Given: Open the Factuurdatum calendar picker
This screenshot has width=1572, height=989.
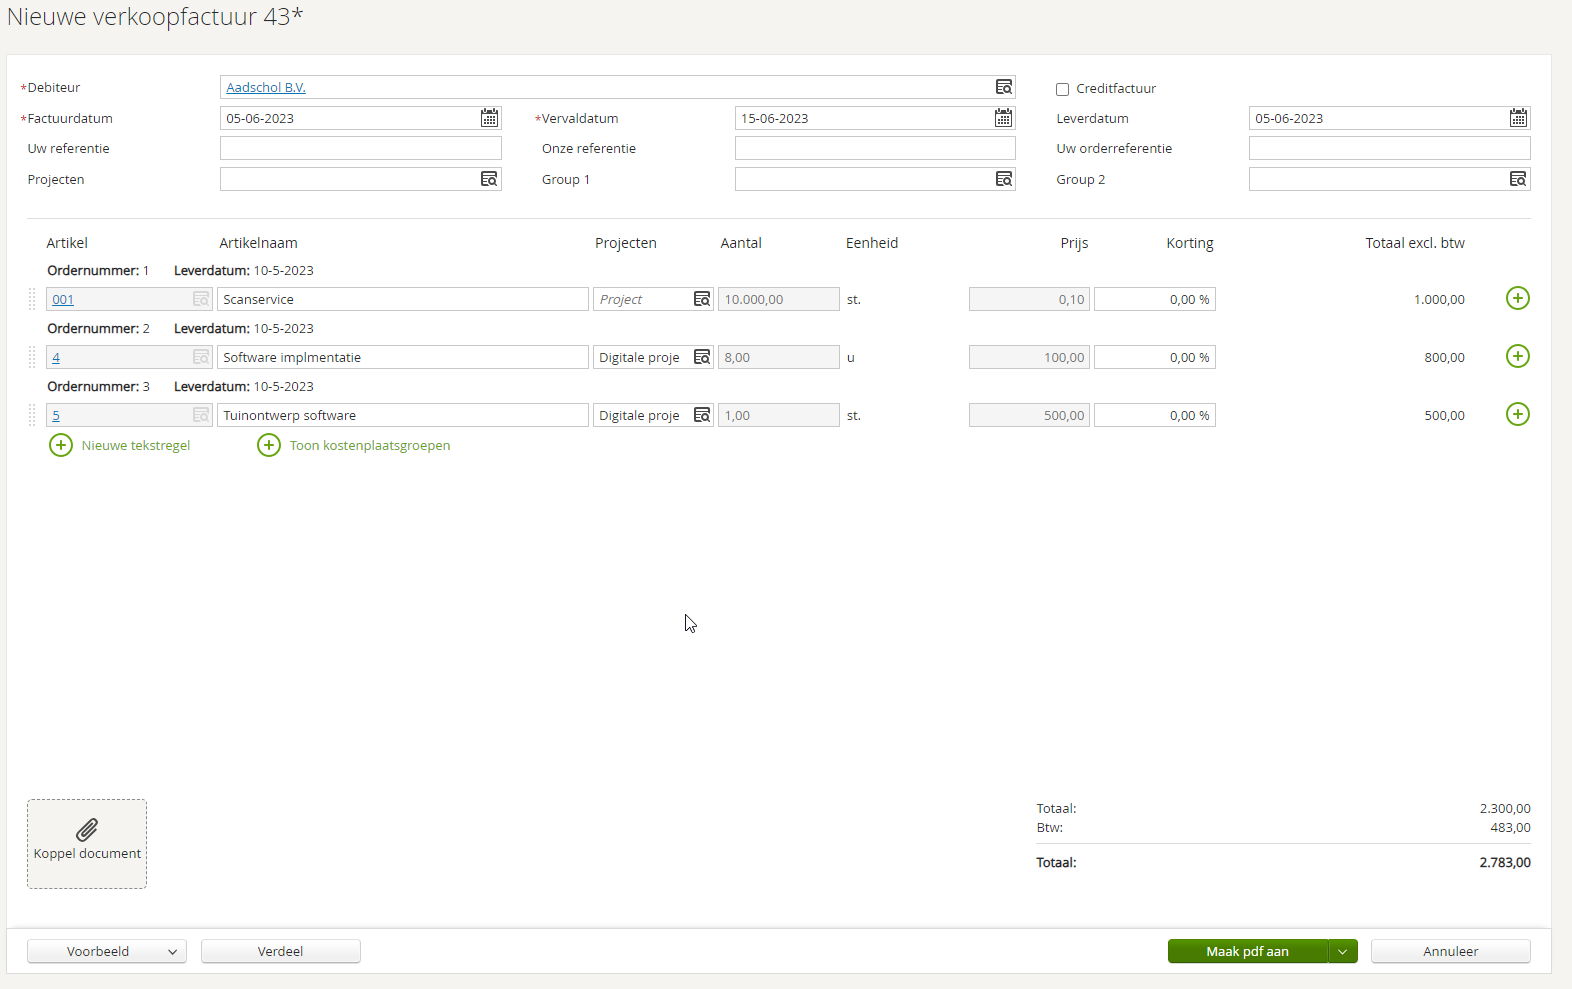Looking at the screenshot, I should coord(489,118).
